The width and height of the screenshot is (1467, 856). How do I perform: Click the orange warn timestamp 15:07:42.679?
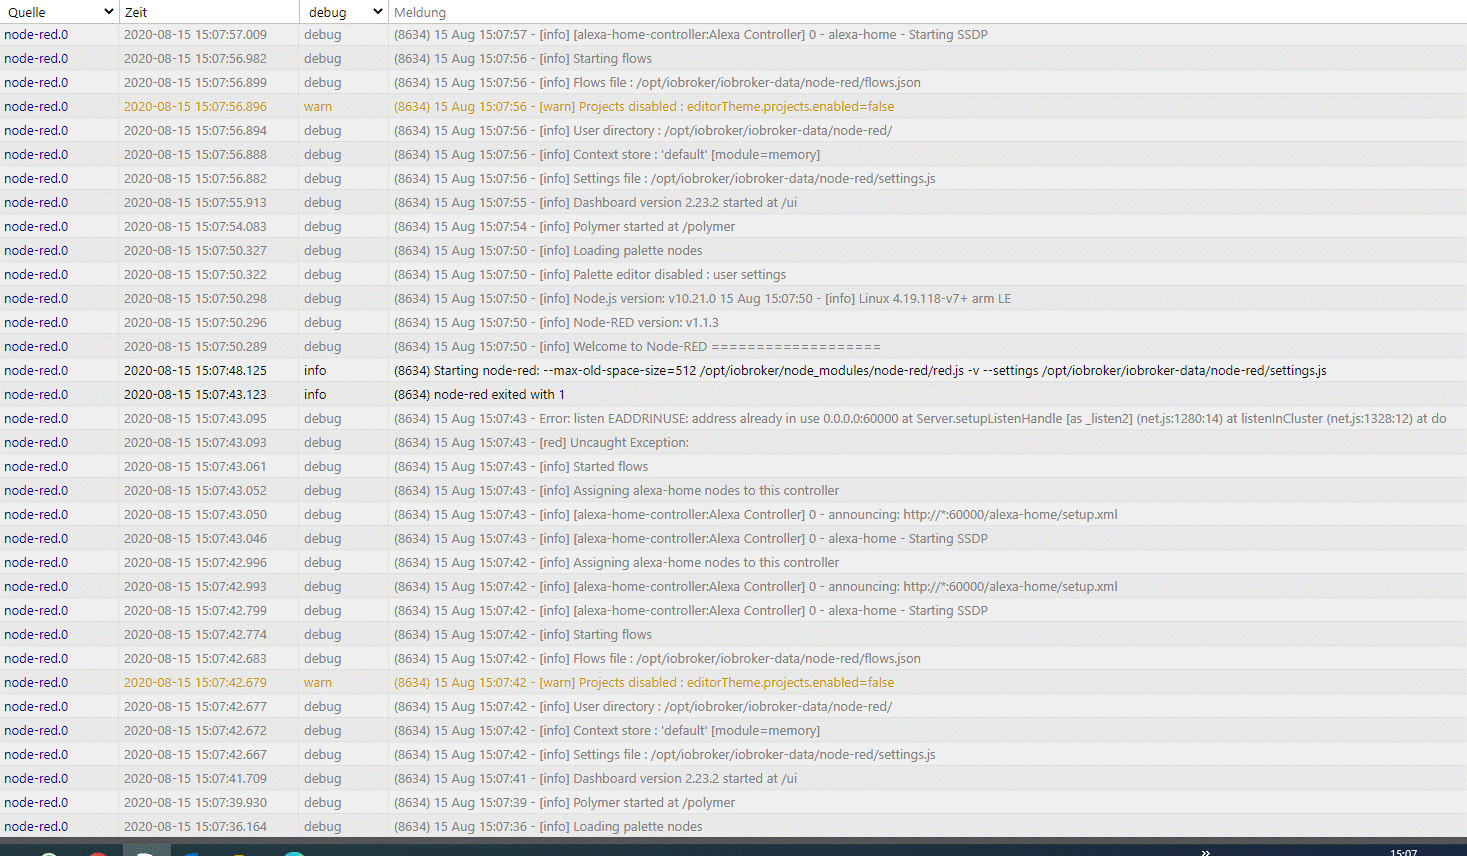pos(195,683)
